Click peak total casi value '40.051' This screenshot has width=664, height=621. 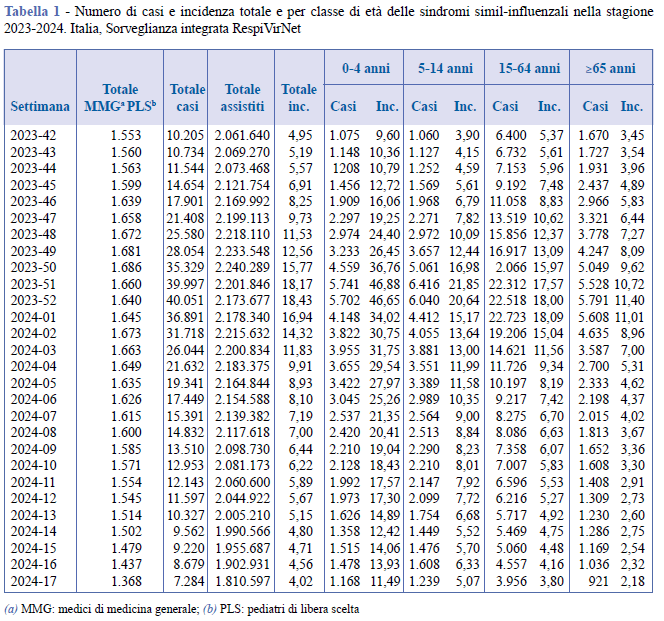tap(185, 300)
